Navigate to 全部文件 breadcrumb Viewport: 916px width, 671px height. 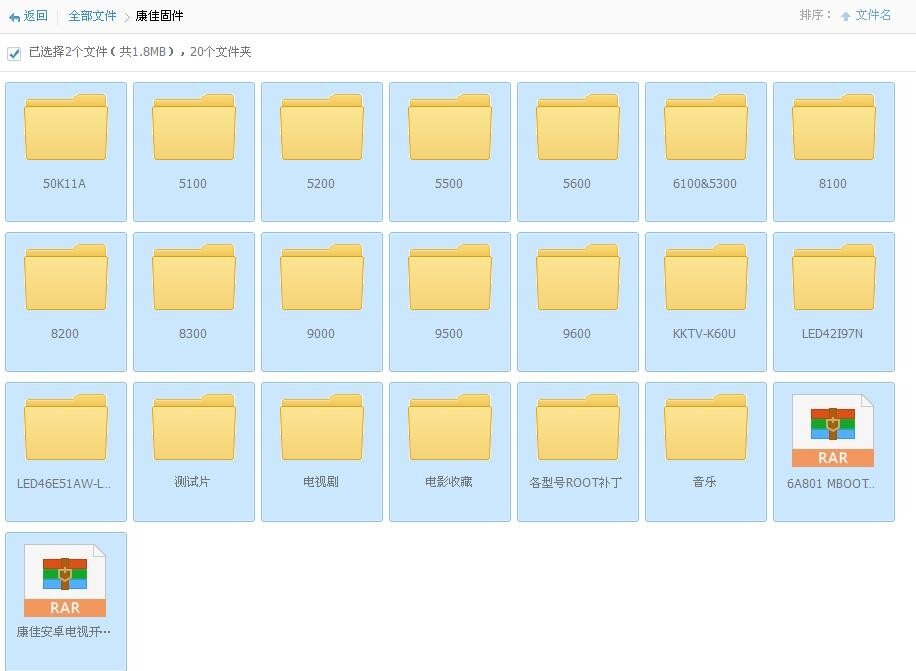(x=92, y=16)
